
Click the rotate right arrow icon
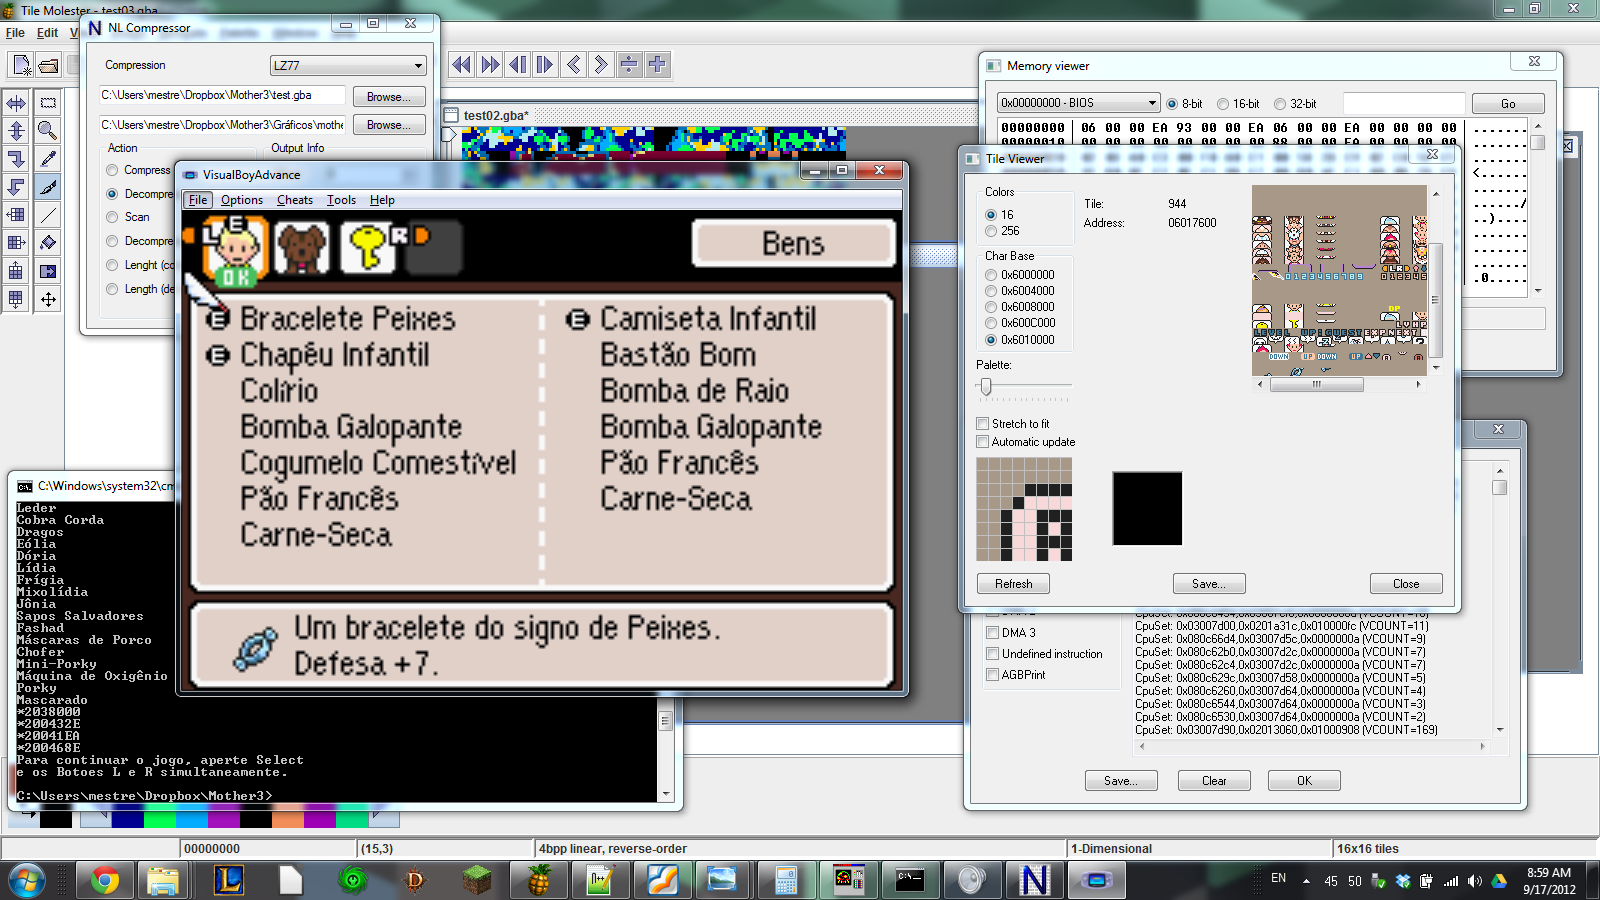point(16,159)
